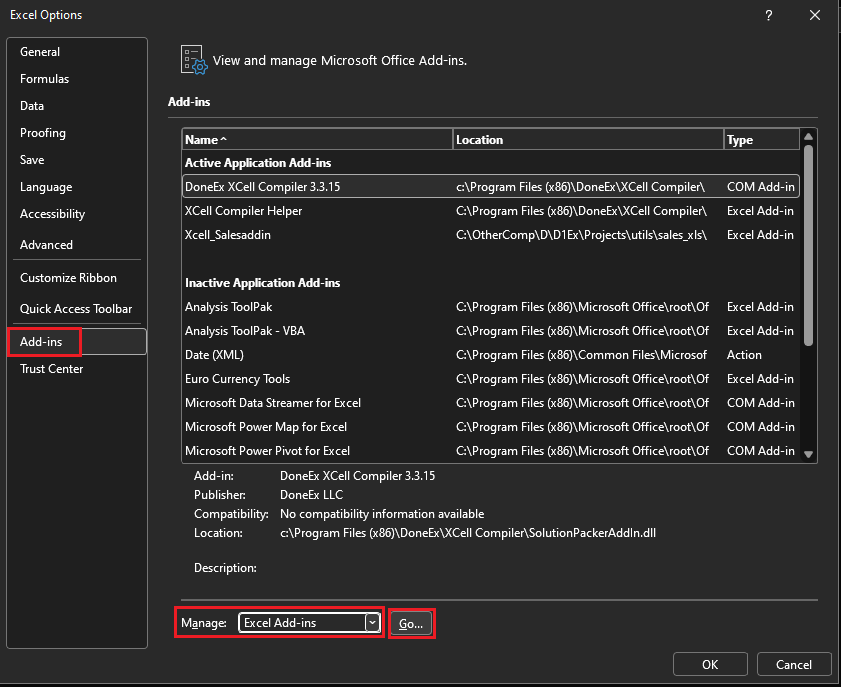Sort add-ins by Location column header
This screenshot has width=841, height=687.
pos(588,139)
